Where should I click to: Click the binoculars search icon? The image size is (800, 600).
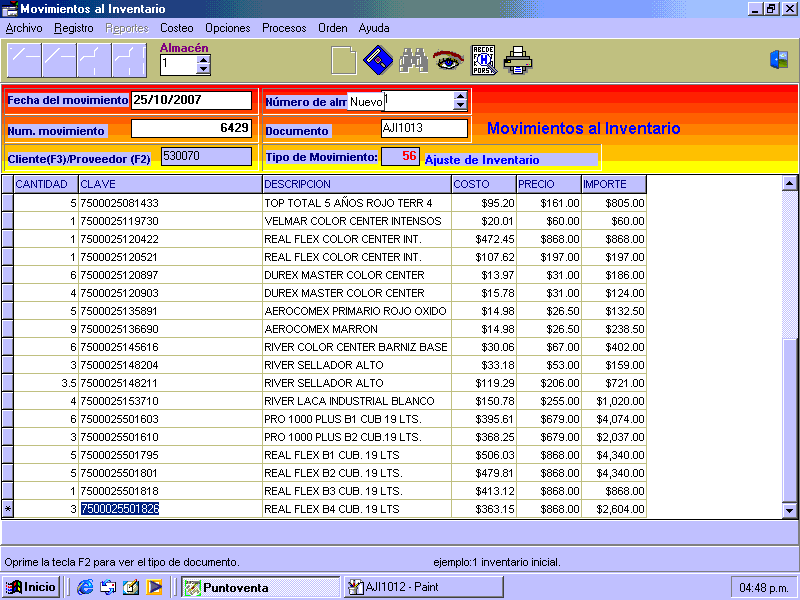click(x=413, y=61)
